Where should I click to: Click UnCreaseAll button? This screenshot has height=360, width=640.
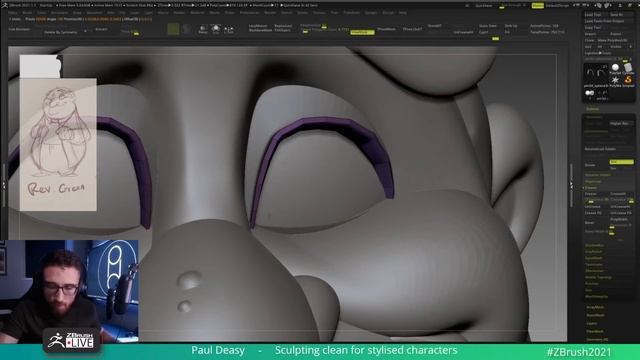tap(620, 207)
